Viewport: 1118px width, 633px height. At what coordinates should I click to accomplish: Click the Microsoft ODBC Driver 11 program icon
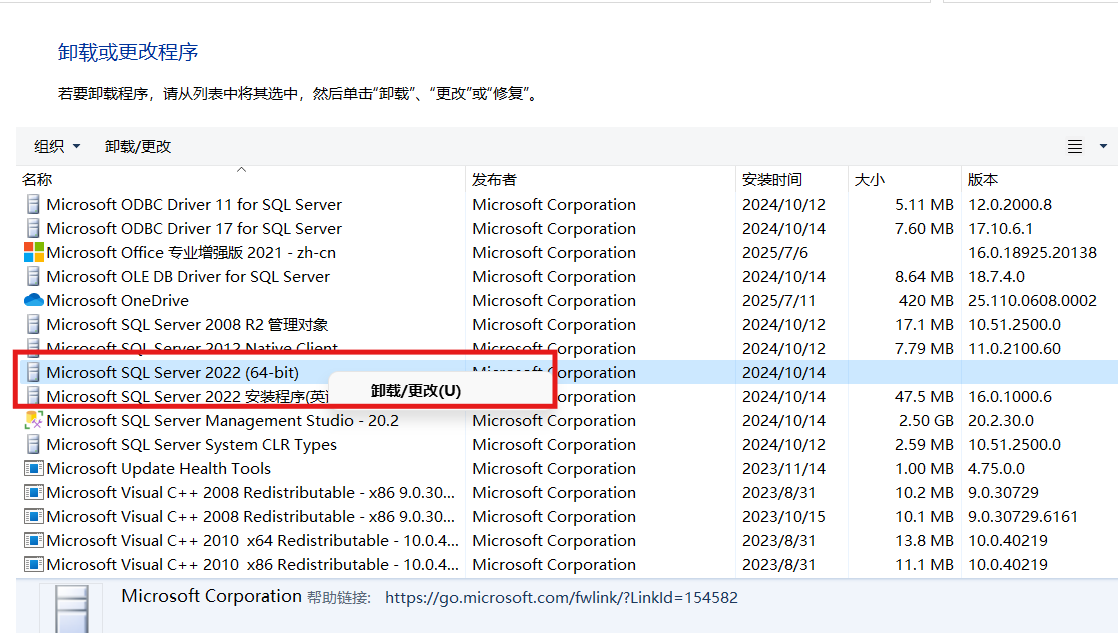click(33, 205)
